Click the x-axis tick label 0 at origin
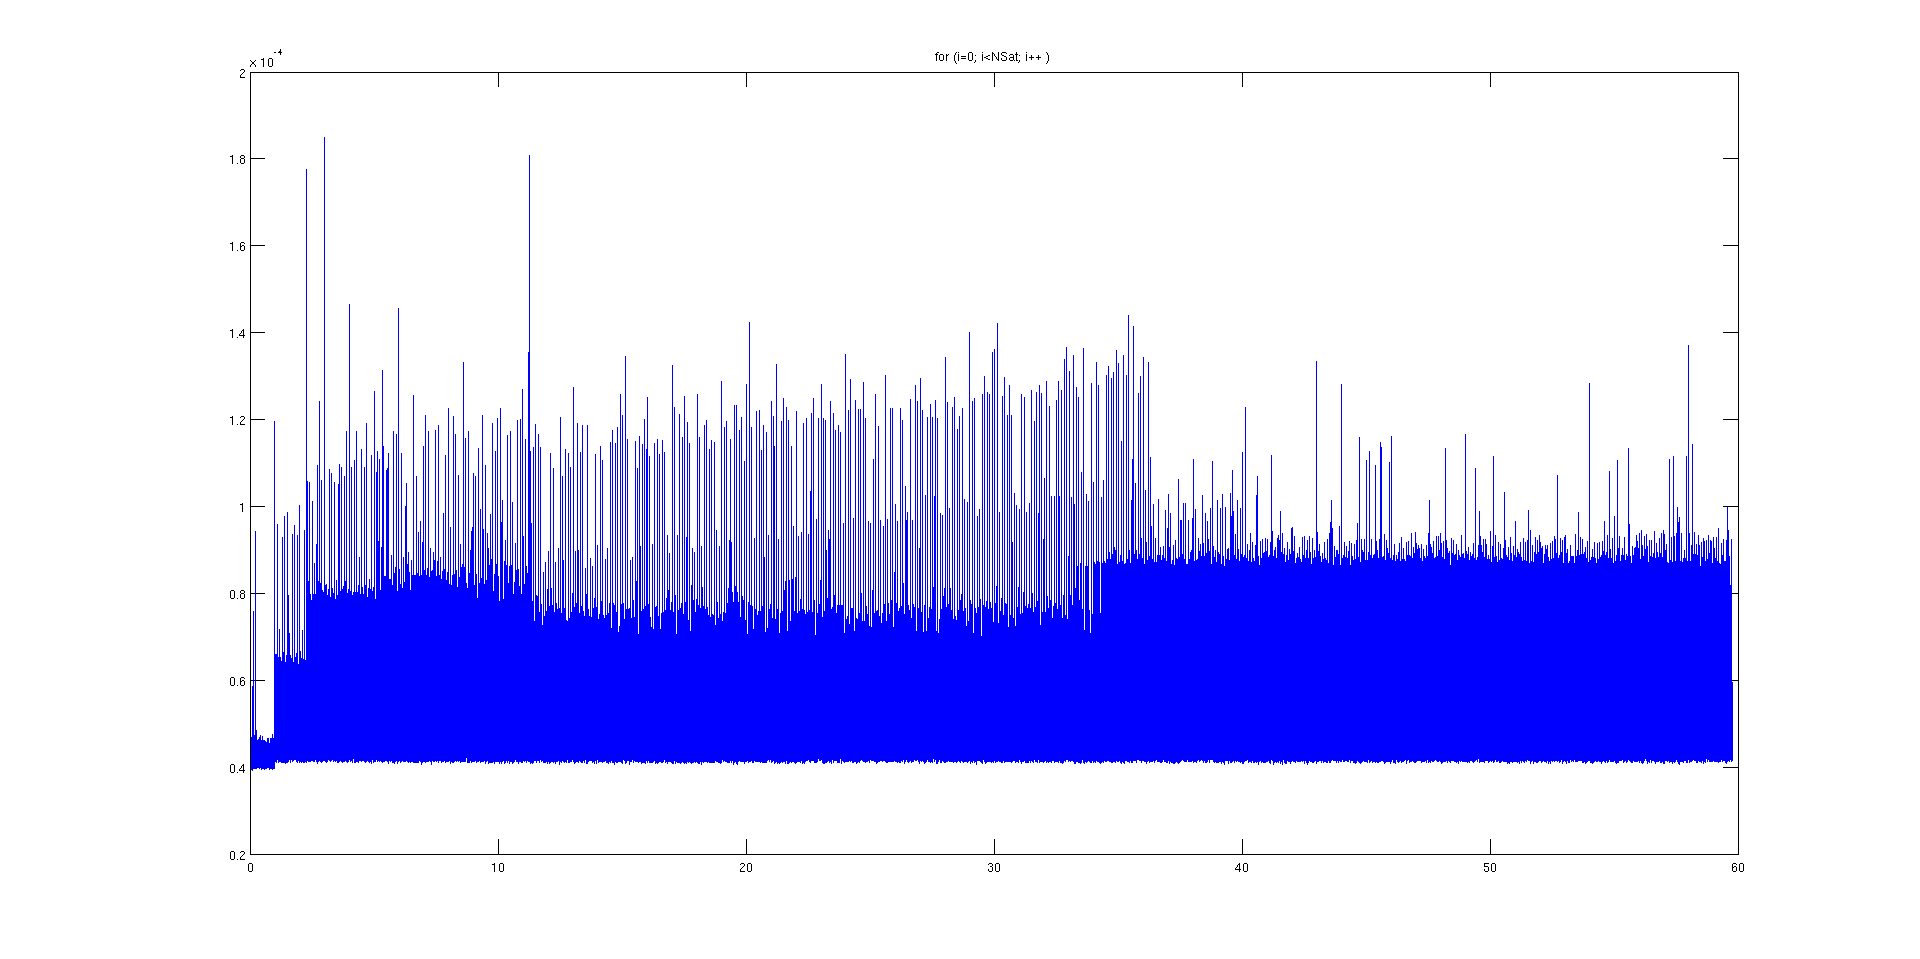The height and width of the screenshot is (959, 1920). 250,868
